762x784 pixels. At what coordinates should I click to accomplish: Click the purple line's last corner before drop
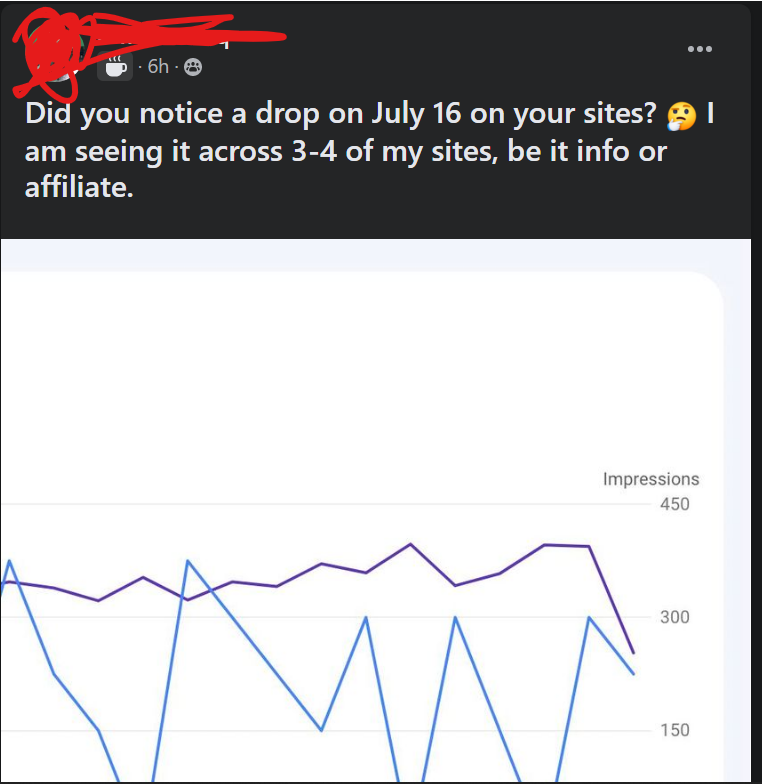click(589, 546)
